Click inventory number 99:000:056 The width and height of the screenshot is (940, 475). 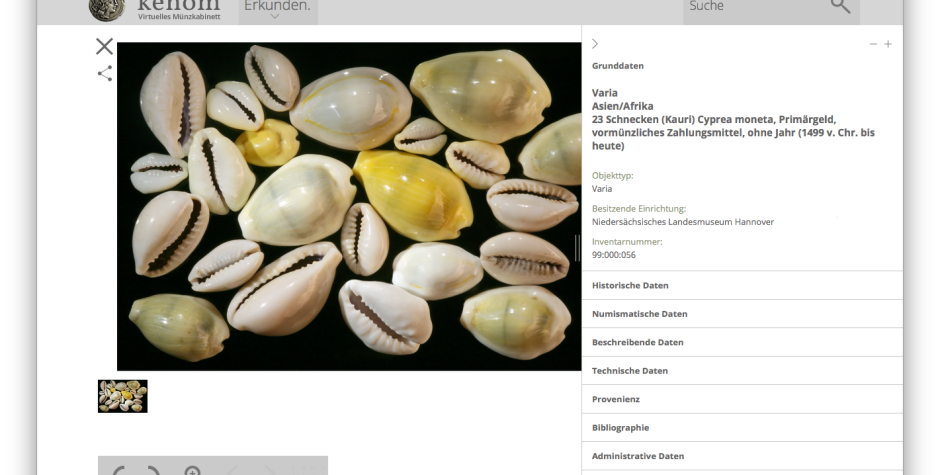614,255
